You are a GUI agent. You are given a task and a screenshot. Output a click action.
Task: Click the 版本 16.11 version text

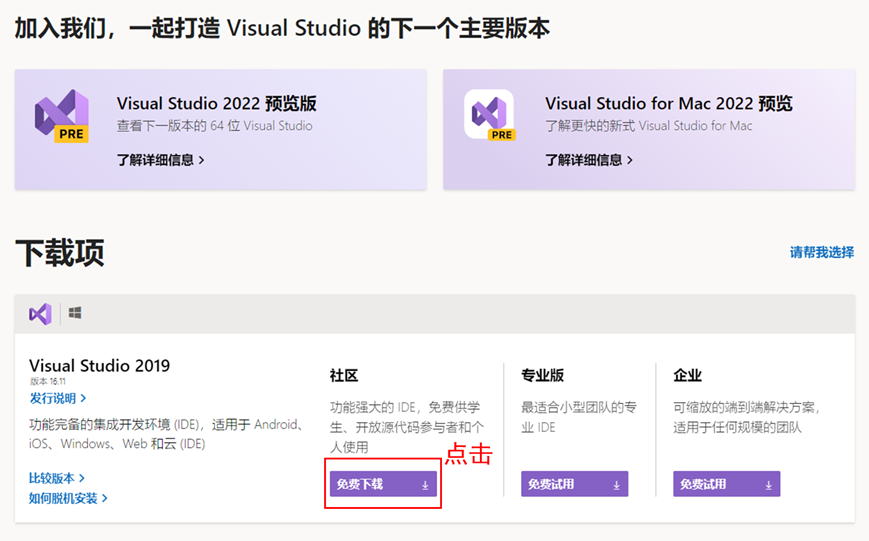tap(48, 381)
